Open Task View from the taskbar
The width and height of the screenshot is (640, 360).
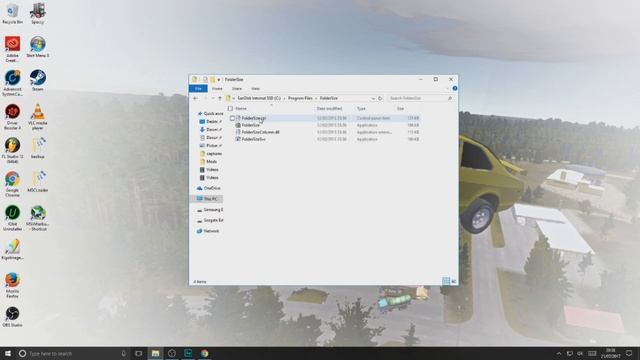[x=139, y=353]
